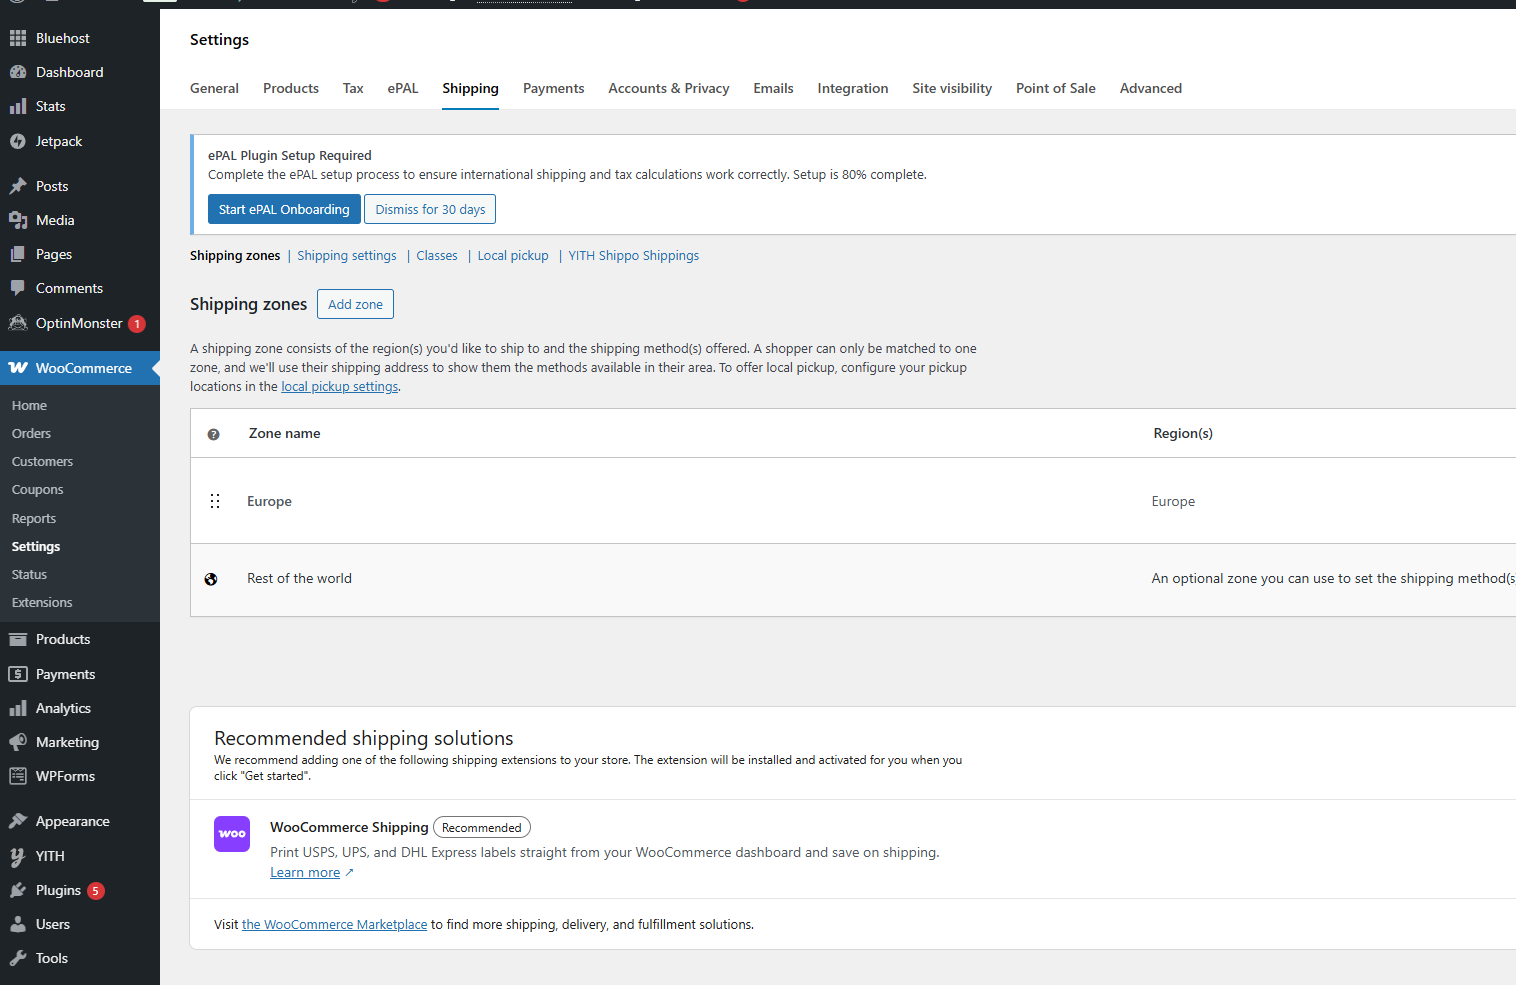Click the Analytics chart icon
Screen dimensions: 1516x985
pyautogui.click(x=18, y=708)
